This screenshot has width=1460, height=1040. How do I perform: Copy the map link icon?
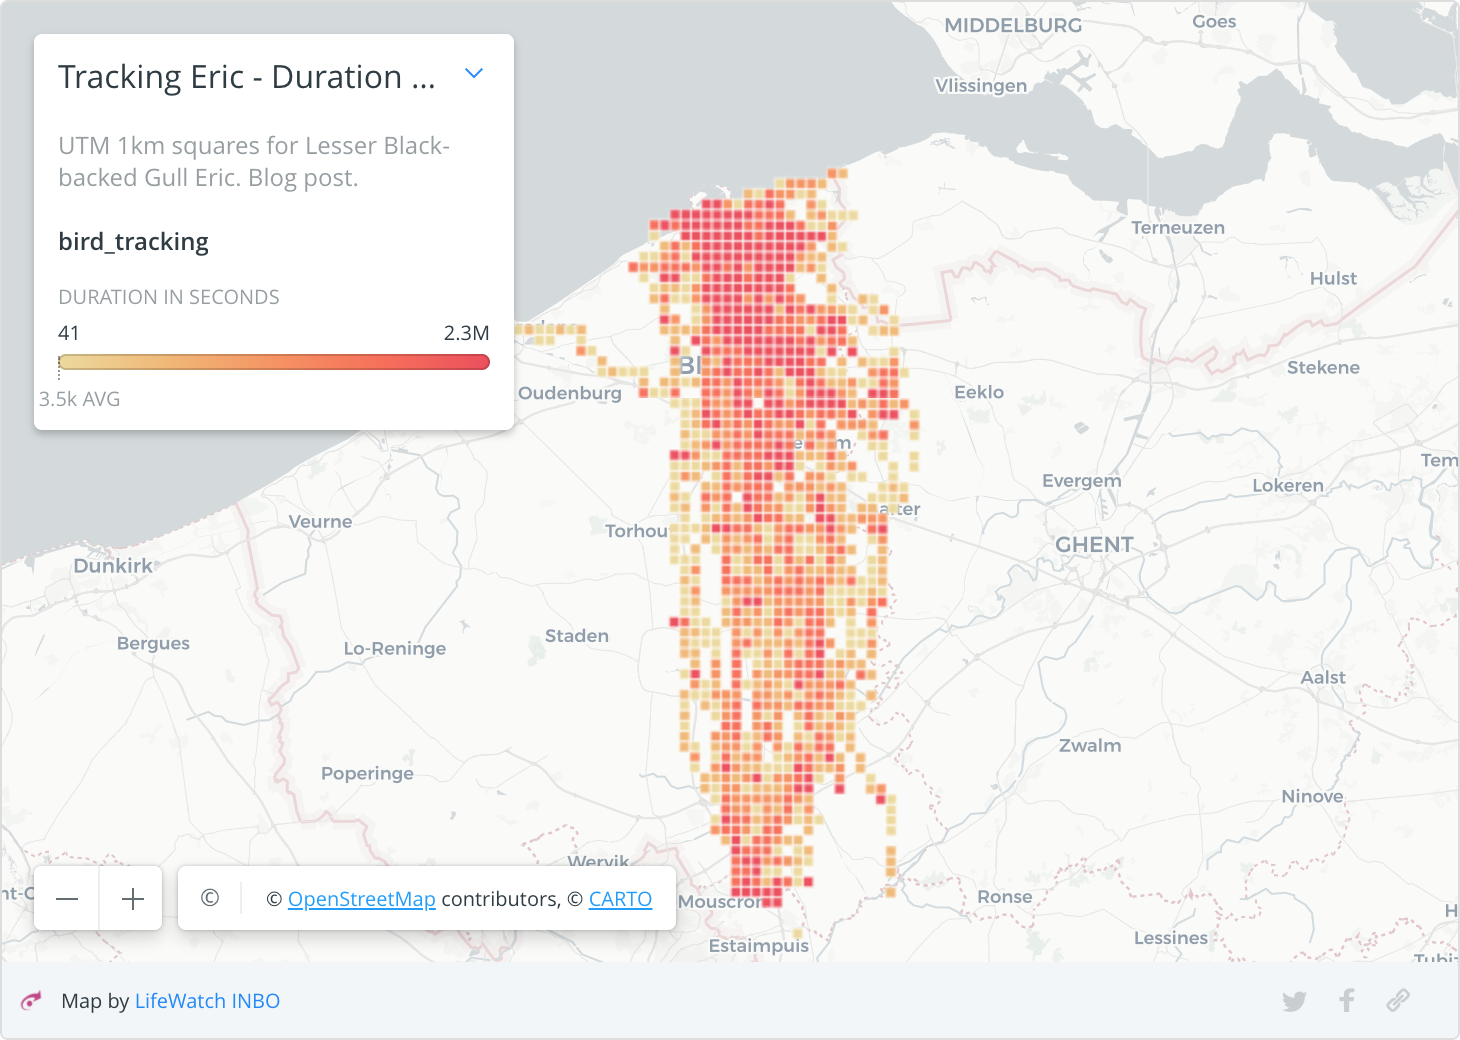1398,1000
